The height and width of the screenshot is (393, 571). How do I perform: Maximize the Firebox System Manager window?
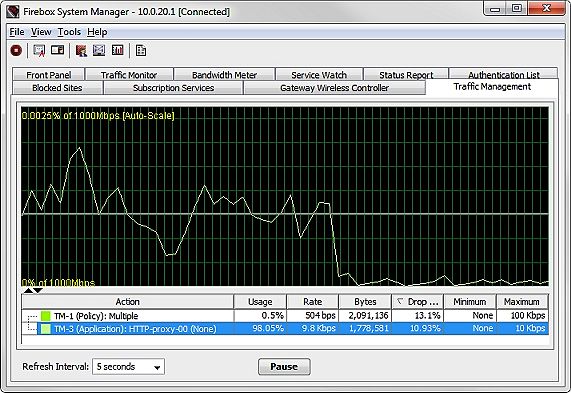pos(516,8)
